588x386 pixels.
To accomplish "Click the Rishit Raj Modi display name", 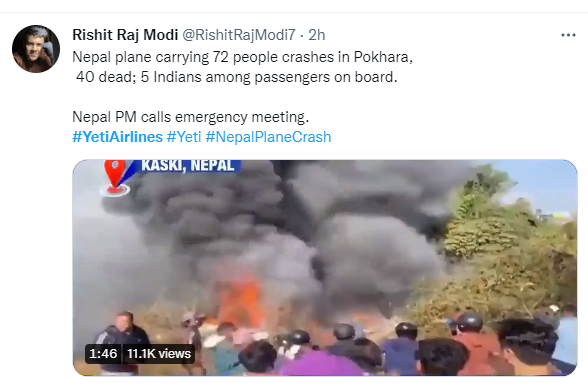I will coord(125,35).
